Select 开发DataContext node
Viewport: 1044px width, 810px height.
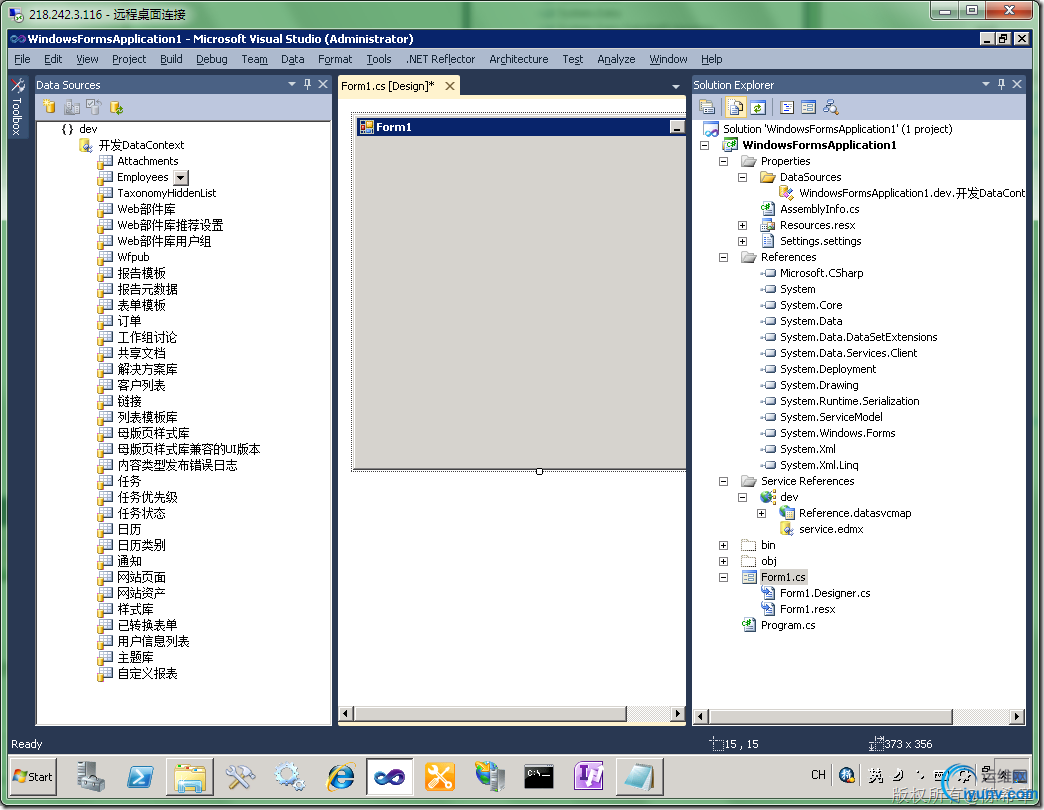coord(141,145)
